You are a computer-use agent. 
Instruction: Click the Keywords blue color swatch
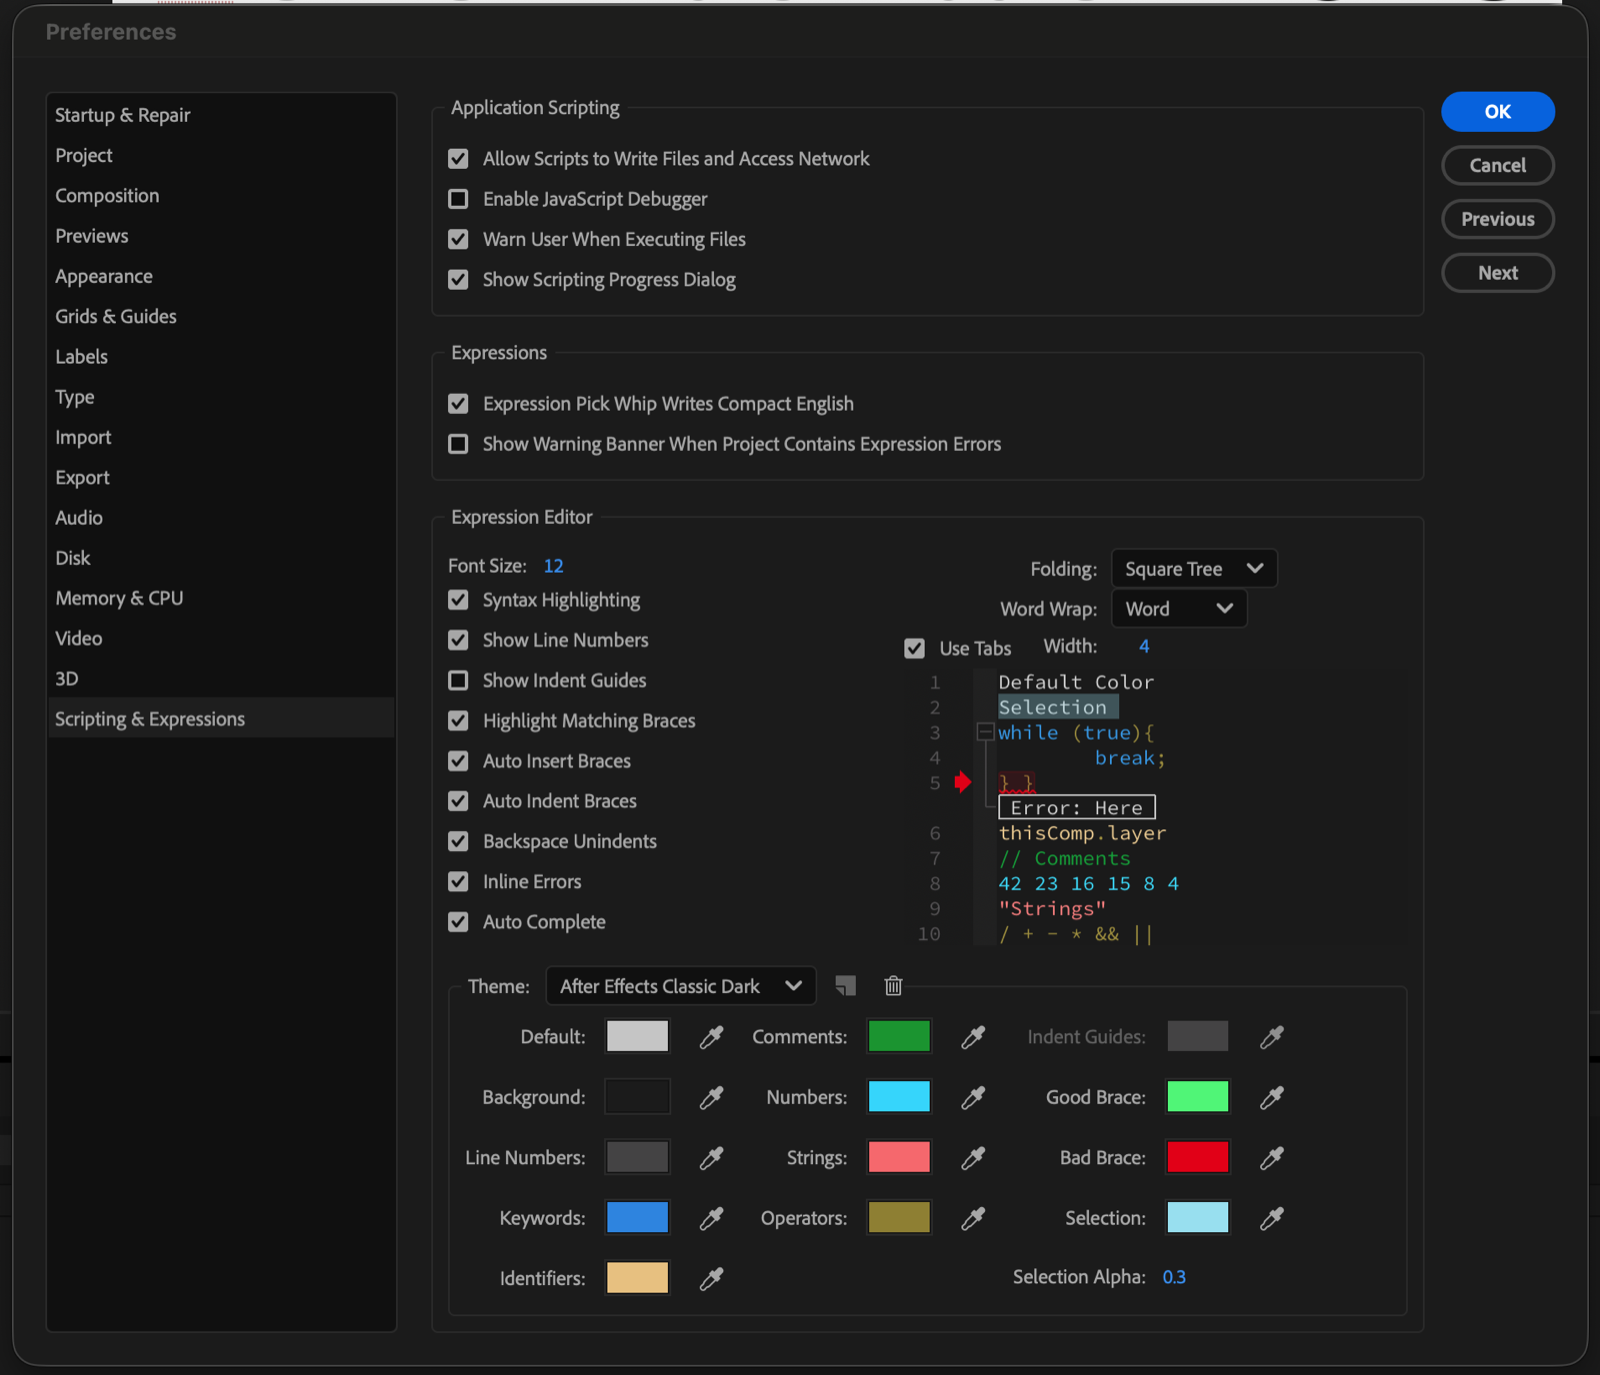[637, 1217]
